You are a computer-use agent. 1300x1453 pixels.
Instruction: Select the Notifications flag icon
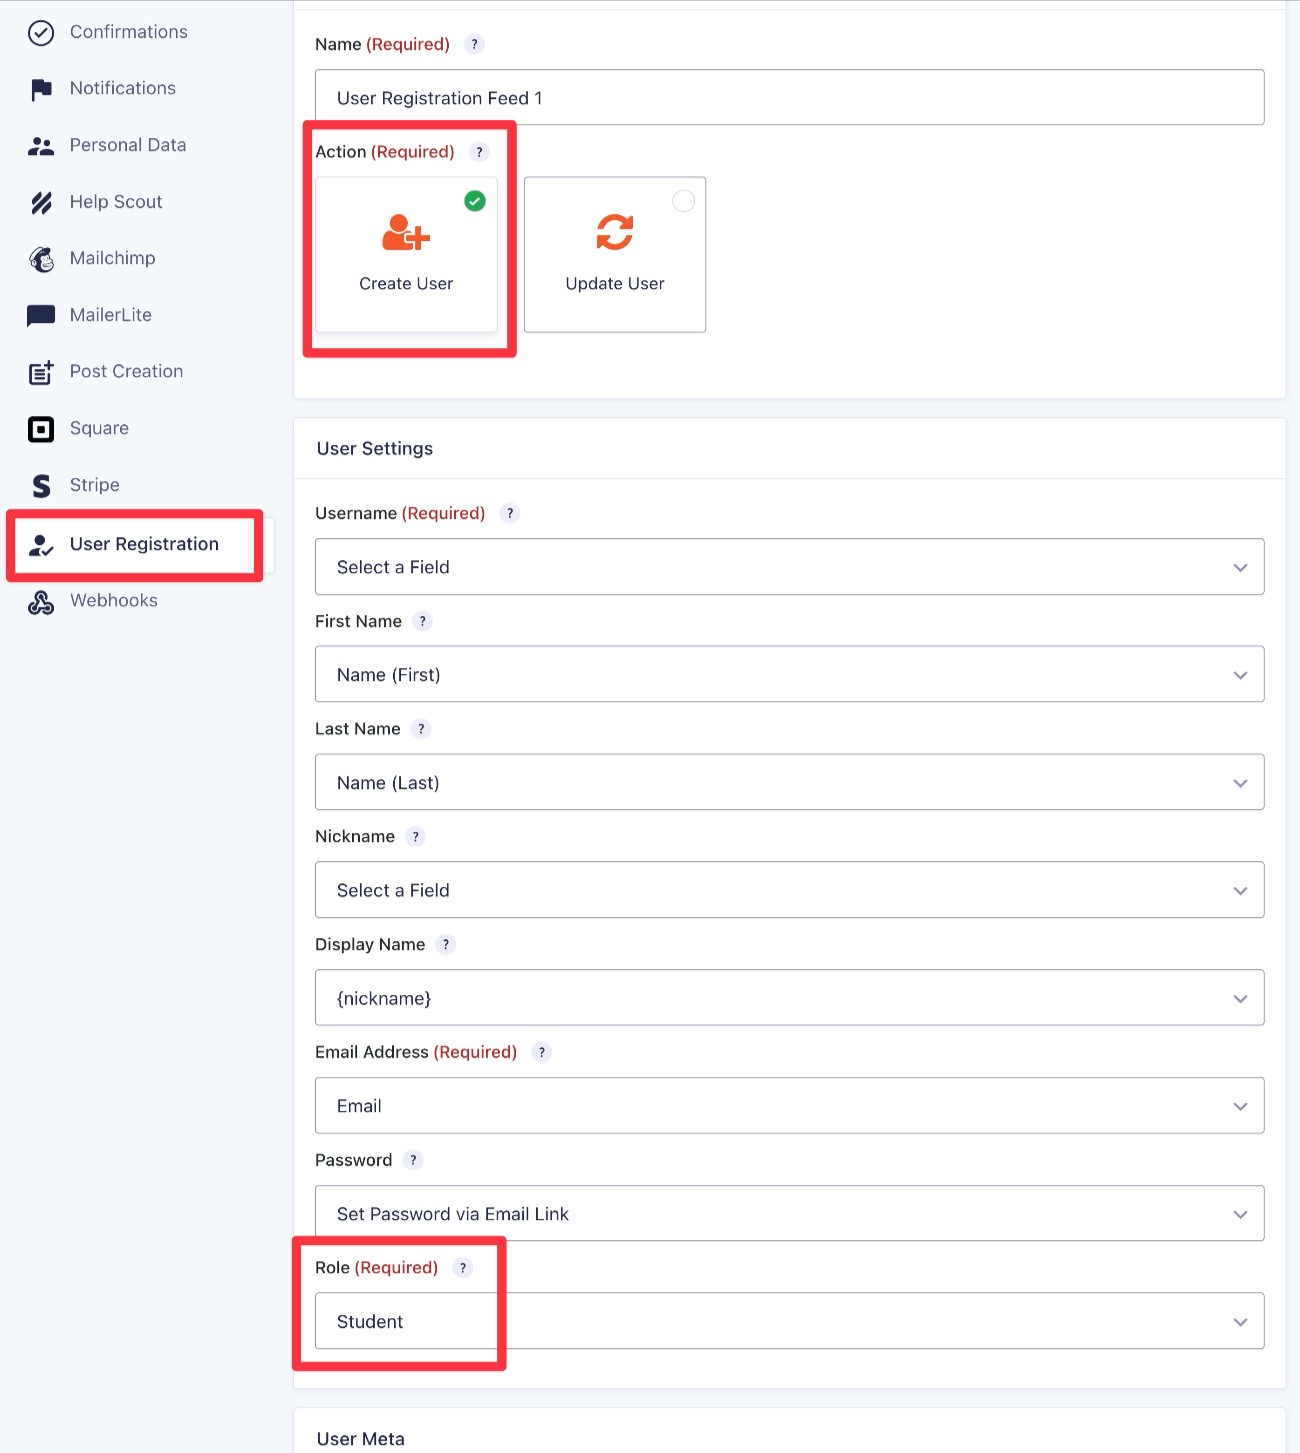41,88
